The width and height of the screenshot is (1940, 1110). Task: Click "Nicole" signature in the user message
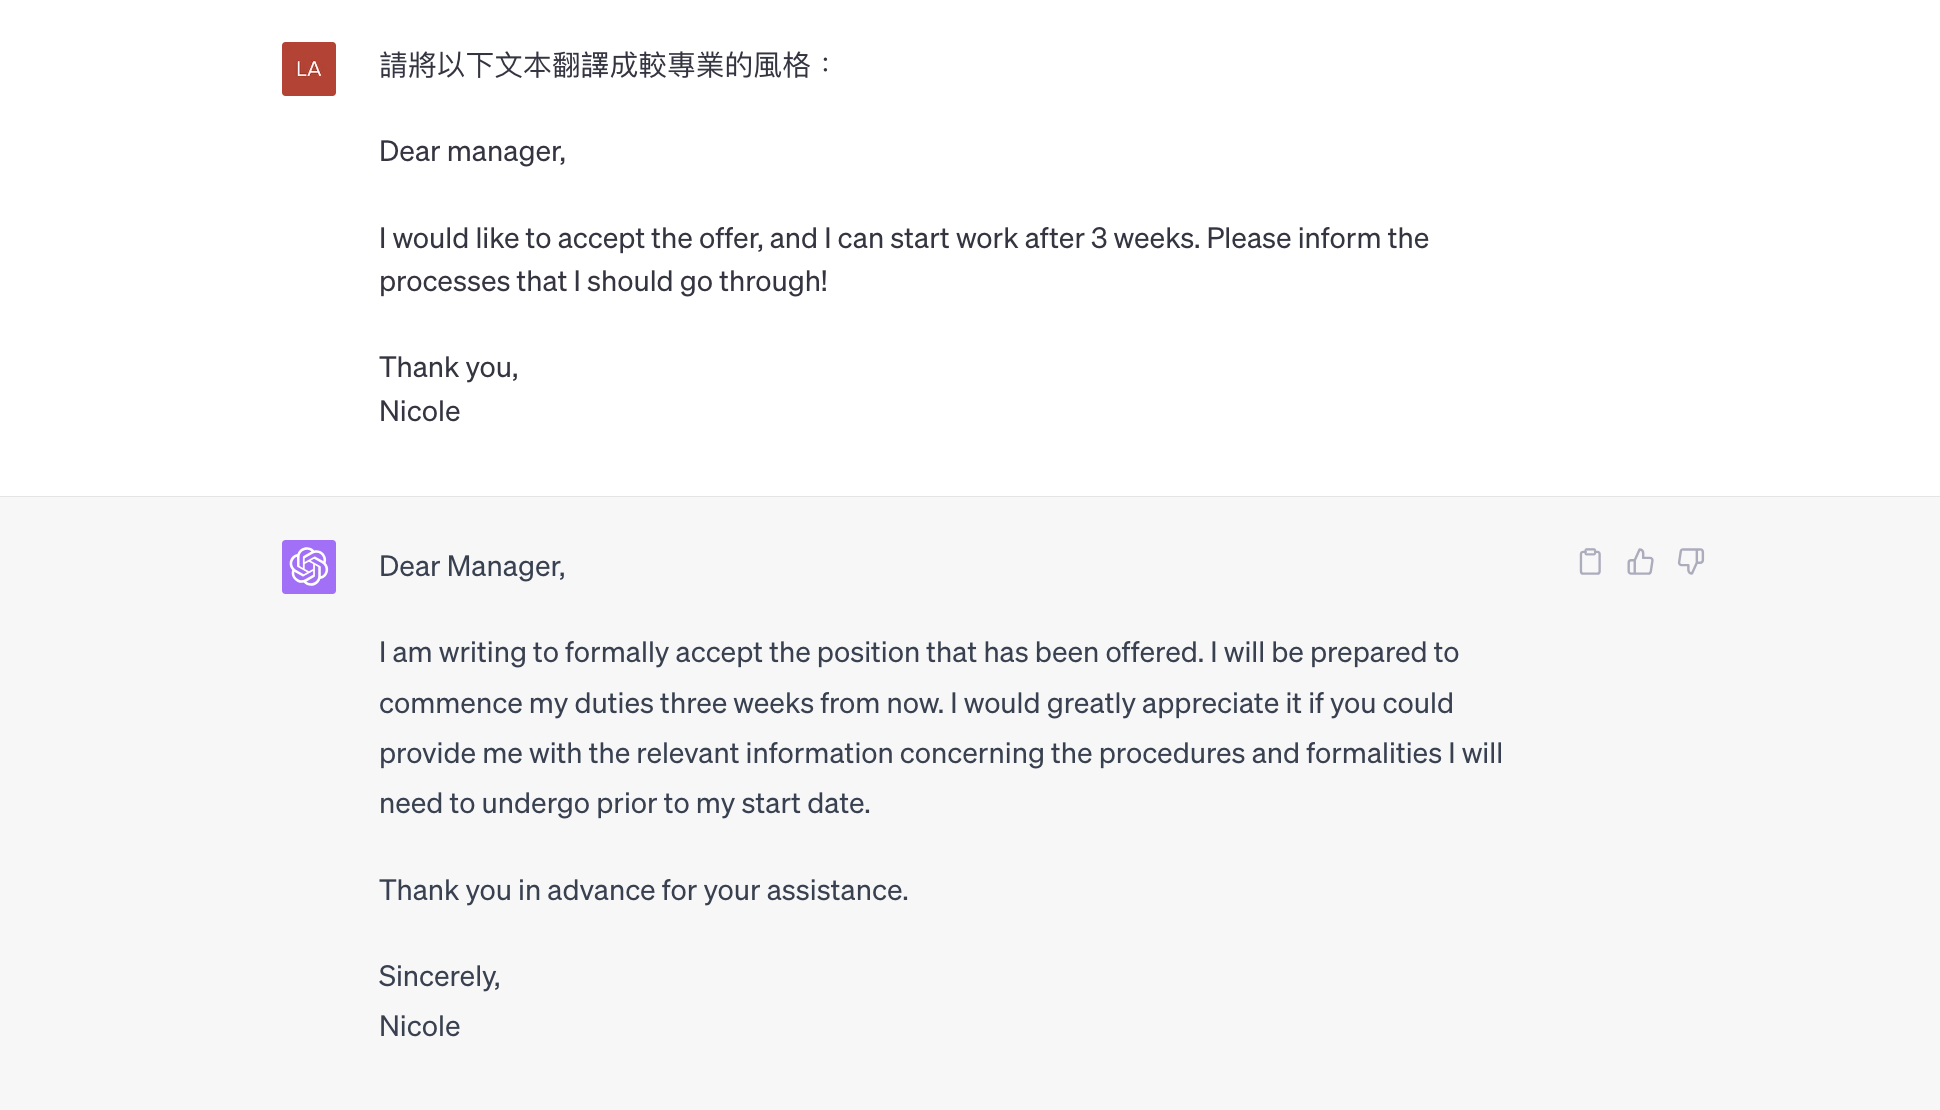pos(419,412)
